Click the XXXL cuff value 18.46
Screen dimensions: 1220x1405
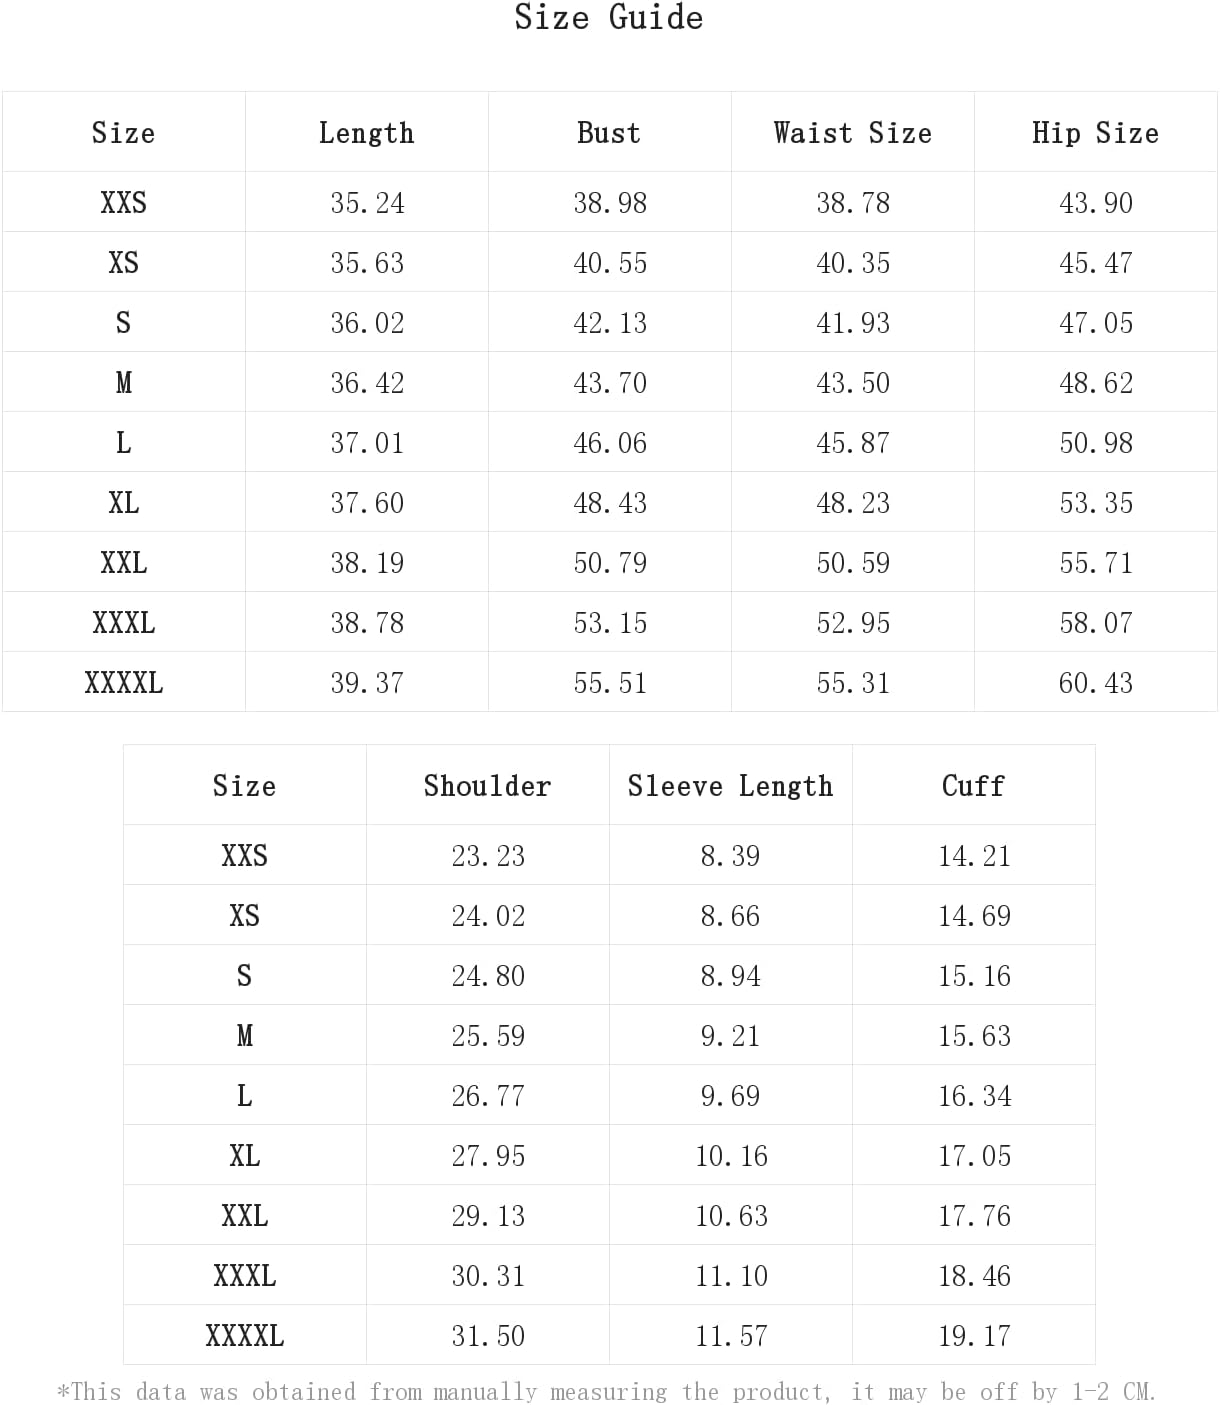pos(974,1276)
